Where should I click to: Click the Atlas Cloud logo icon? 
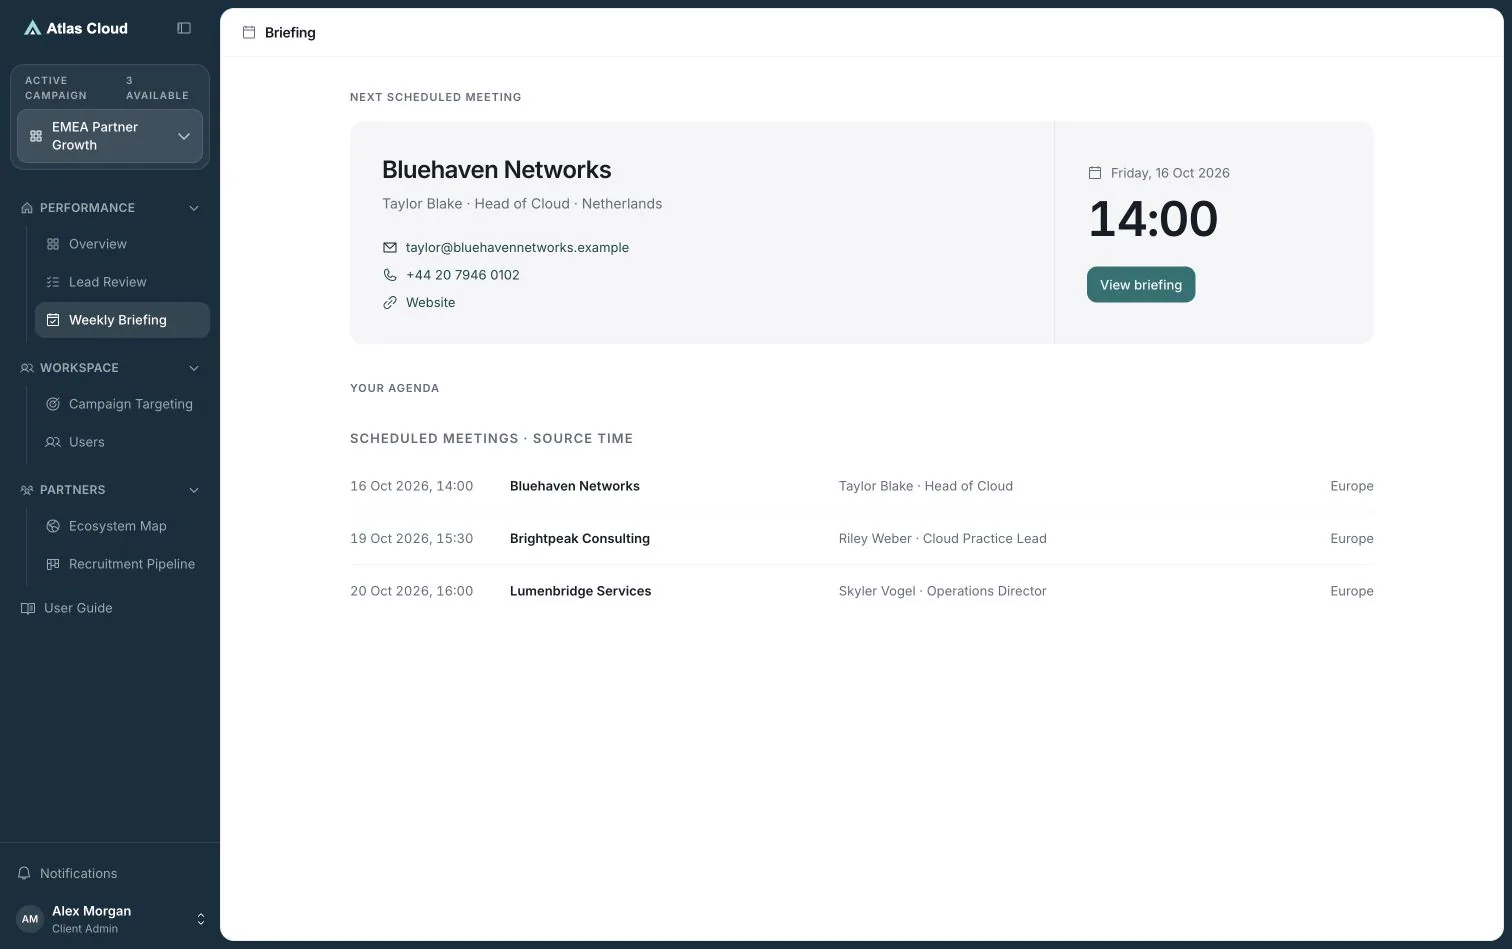click(x=32, y=28)
